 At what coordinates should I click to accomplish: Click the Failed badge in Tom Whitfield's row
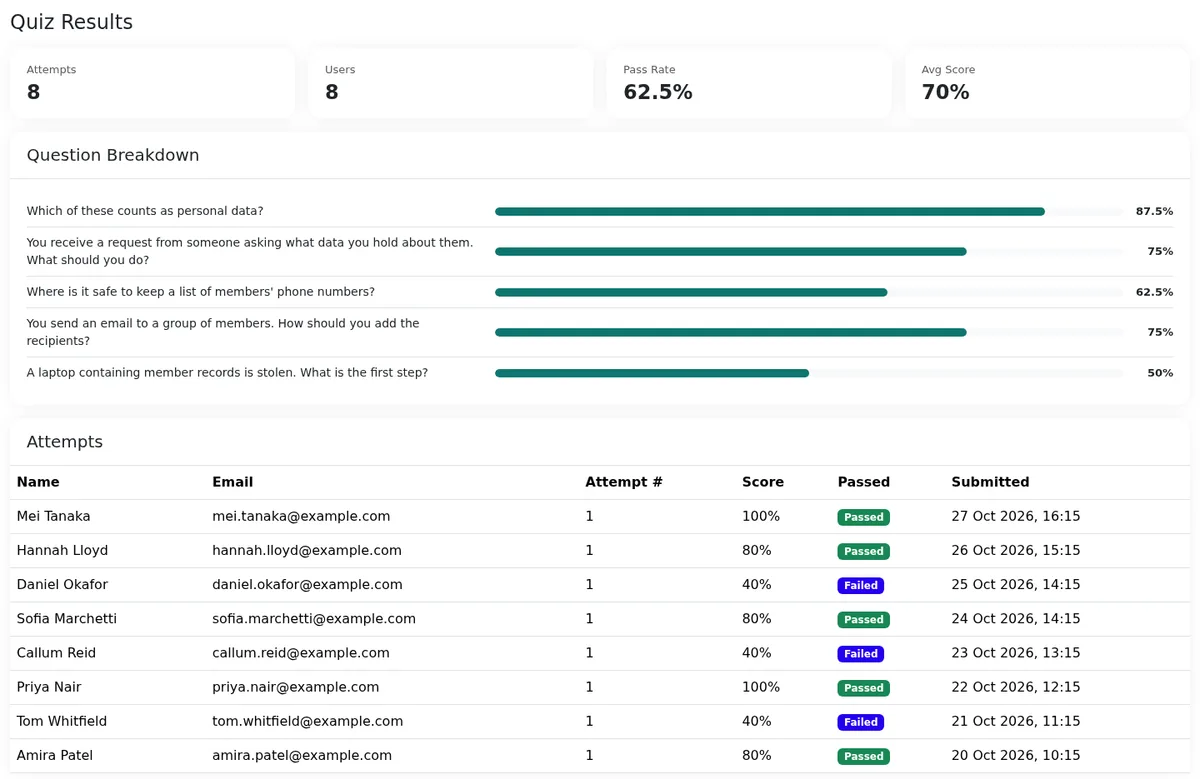point(861,721)
